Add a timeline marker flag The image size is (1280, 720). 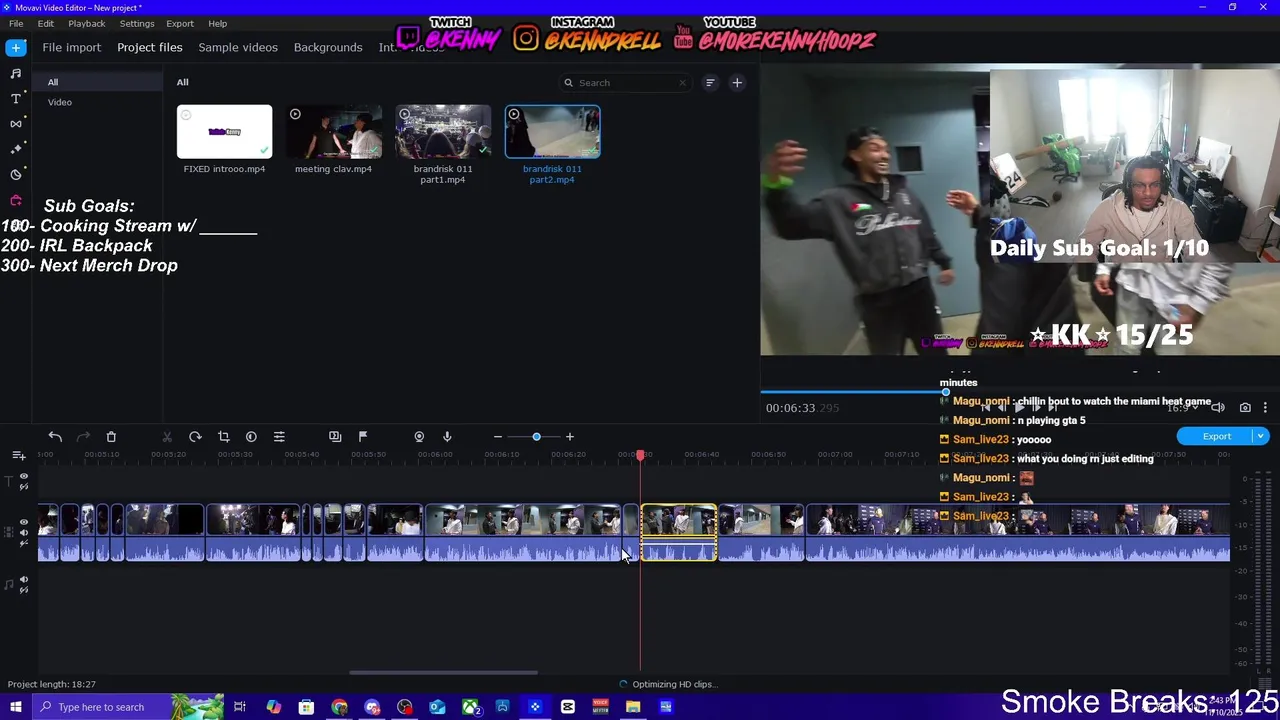(x=363, y=437)
